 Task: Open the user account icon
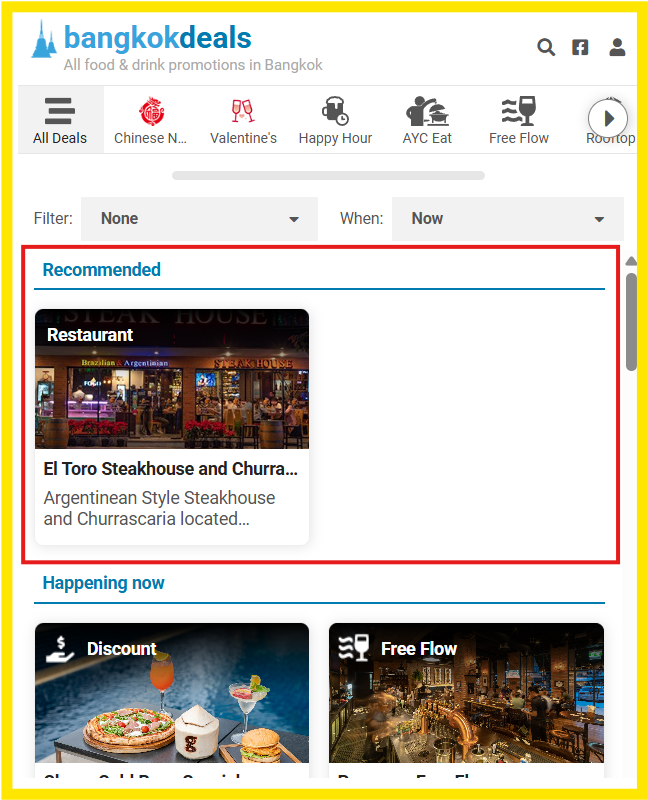pos(617,47)
